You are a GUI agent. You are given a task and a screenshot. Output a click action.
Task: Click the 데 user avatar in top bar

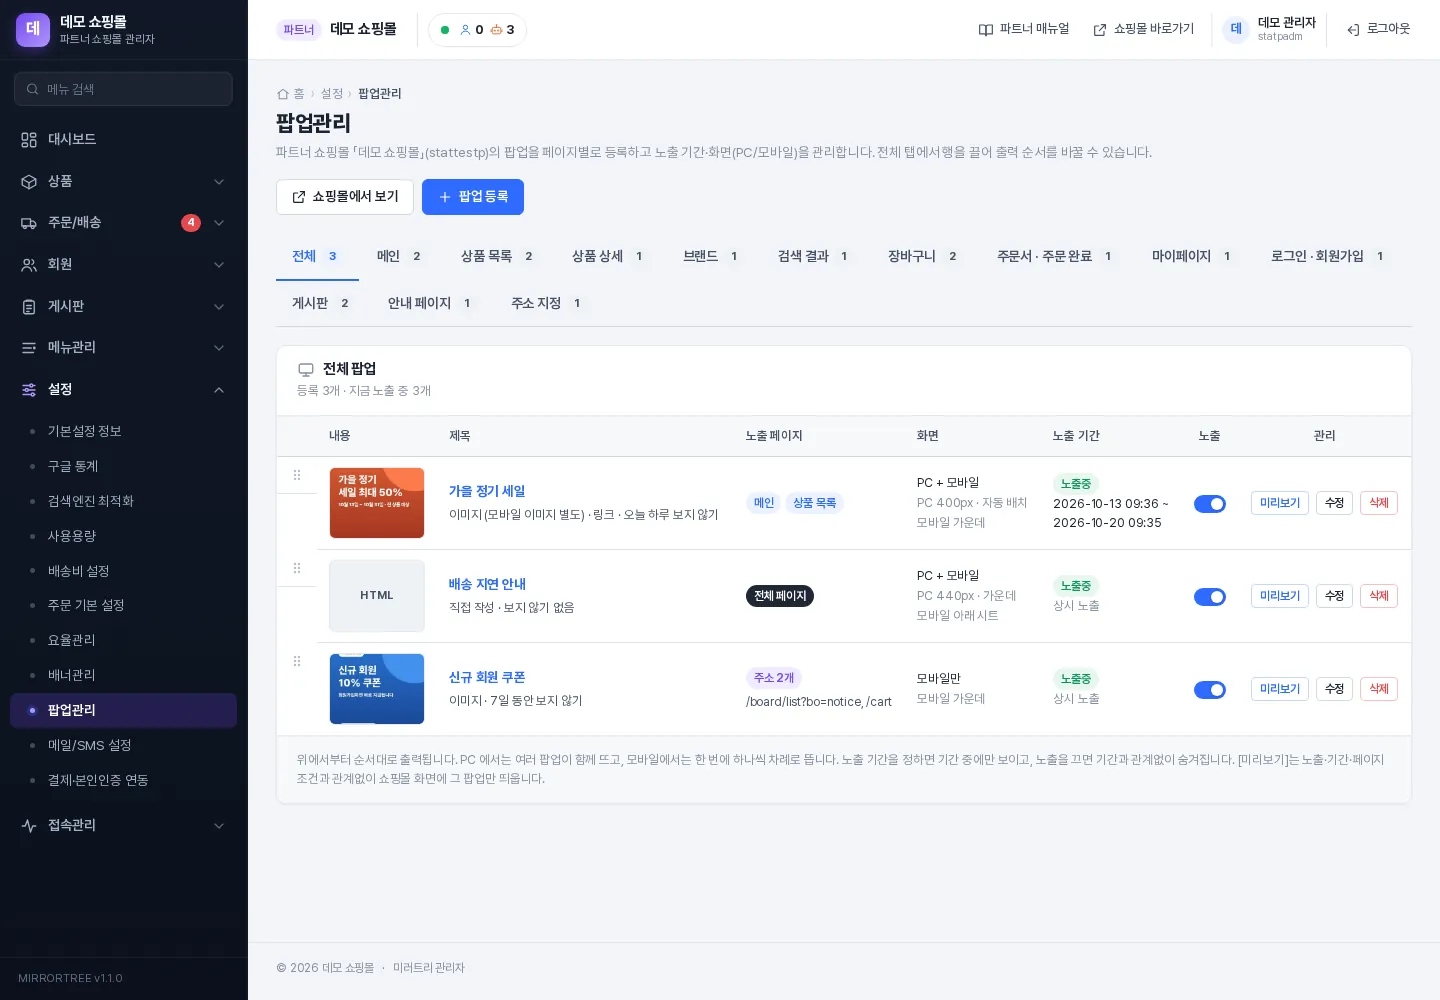click(1236, 29)
